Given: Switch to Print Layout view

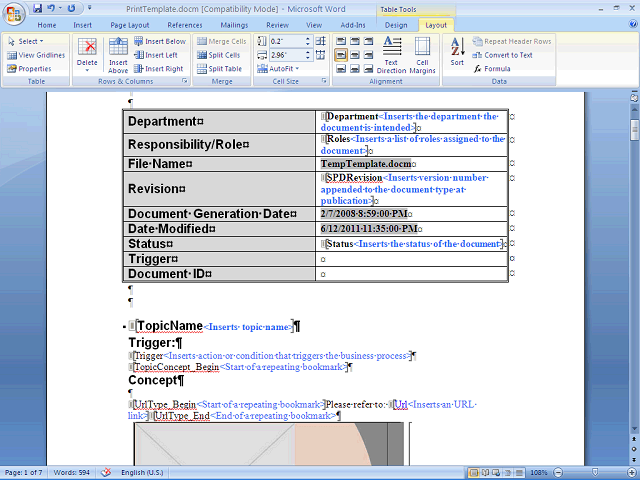Looking at the screenshot, I should 473,473.
